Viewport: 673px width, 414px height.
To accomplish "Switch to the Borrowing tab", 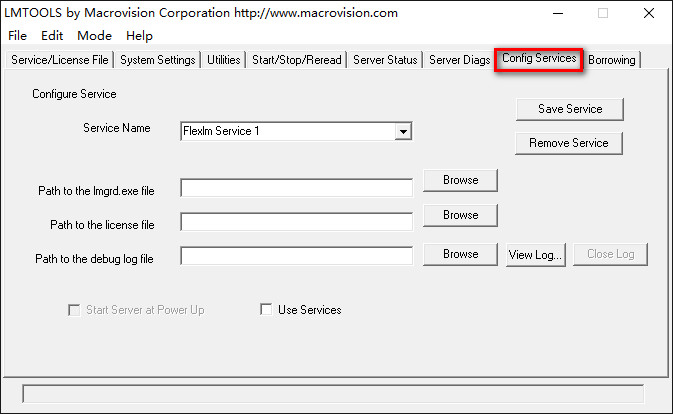I will pyautogui.click(x=612, y=60).
